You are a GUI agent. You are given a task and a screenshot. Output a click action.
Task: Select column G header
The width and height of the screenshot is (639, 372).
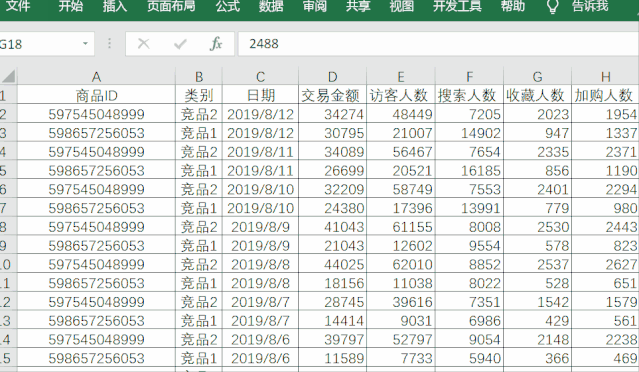(x=538, y=76)
